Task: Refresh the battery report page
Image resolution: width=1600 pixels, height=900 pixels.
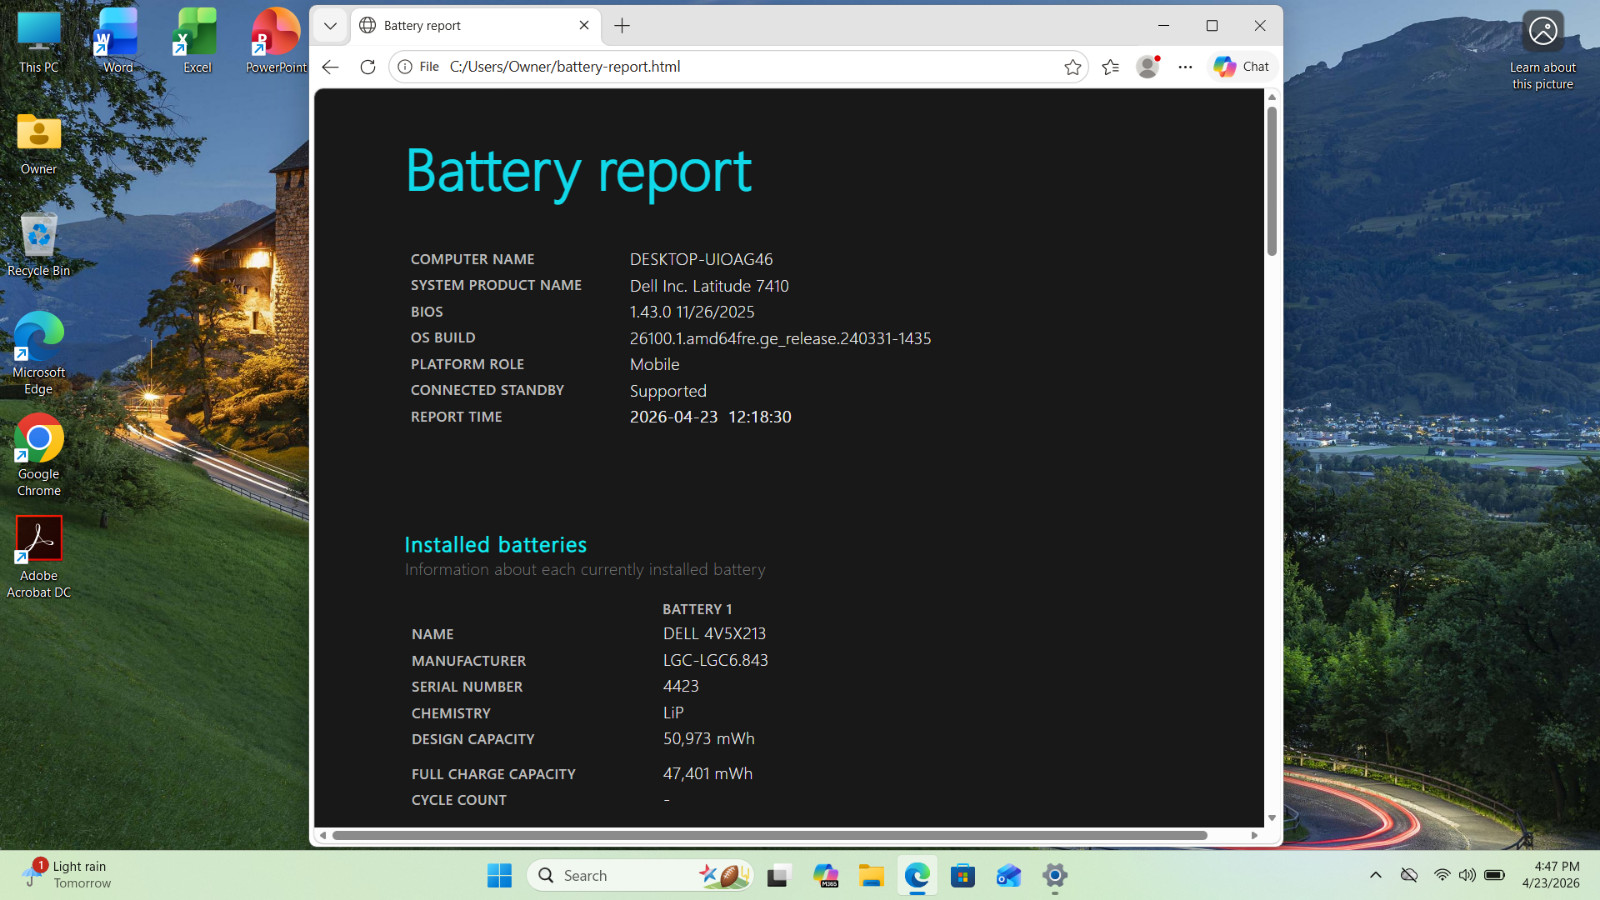Action: point(368,67)
